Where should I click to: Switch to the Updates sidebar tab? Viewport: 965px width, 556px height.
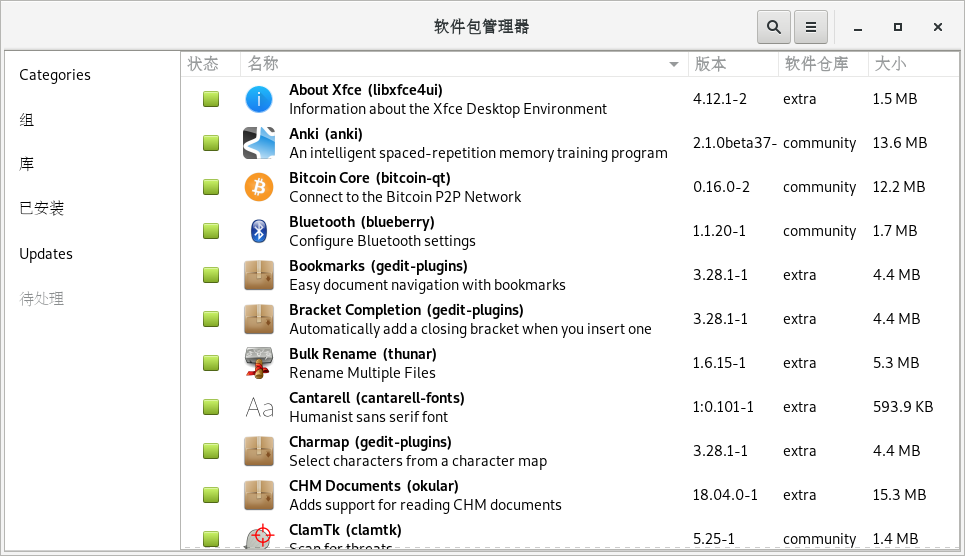(x=46, y=254)
